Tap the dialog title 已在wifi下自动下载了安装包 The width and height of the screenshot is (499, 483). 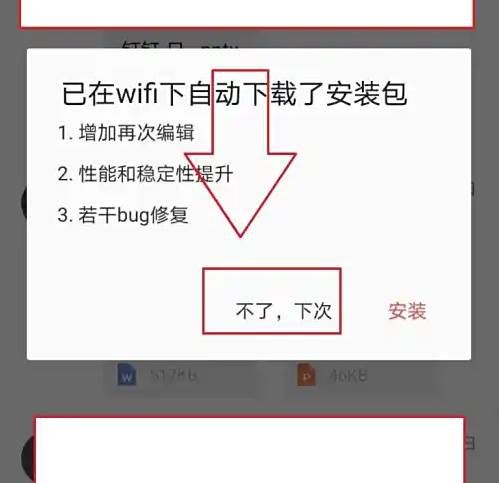click(x=234, y=94)
